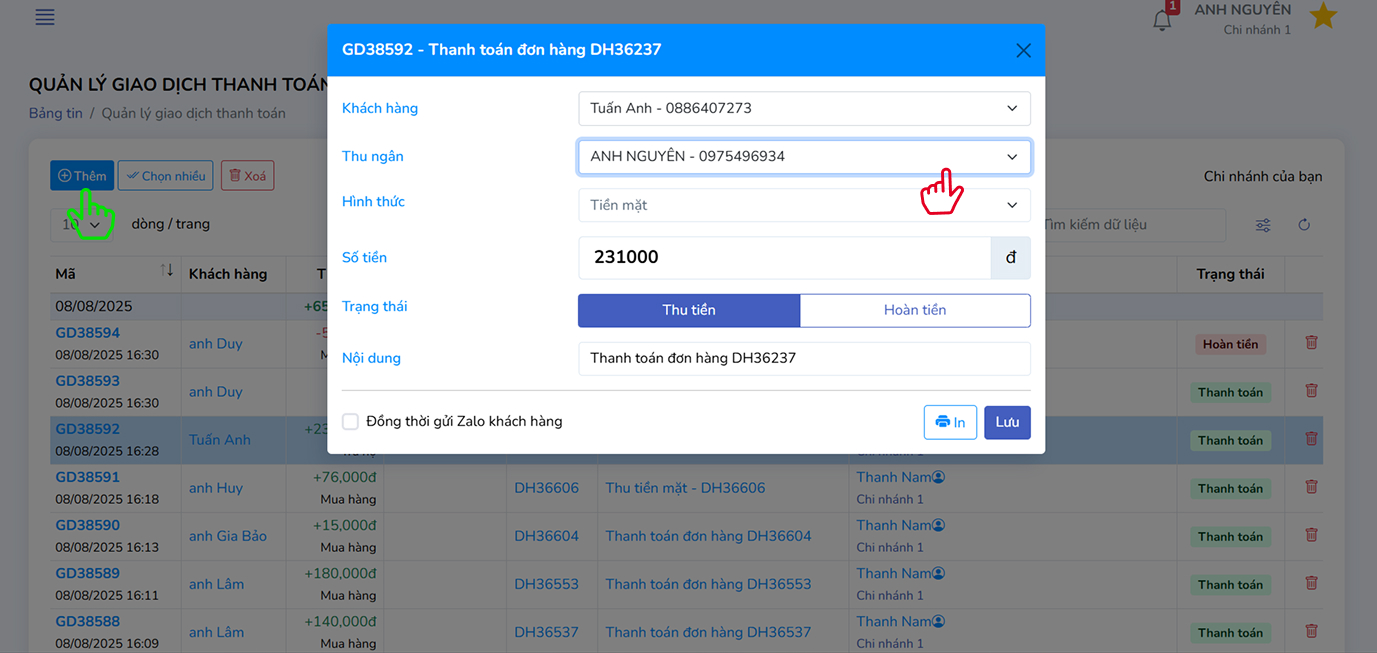
Task: Select the Hoàn tiền status option
Action: (x=914, y=310)
